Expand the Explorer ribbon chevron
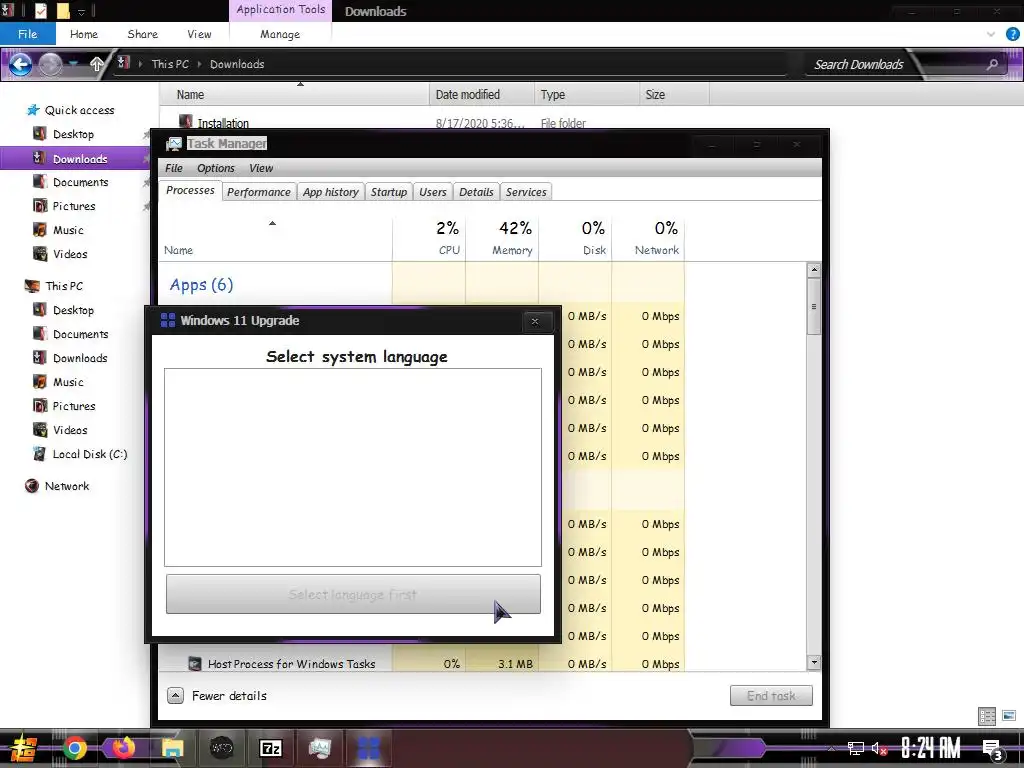Image resolution: width=1024 pixels, height=768 pixels. pos(991,34)
